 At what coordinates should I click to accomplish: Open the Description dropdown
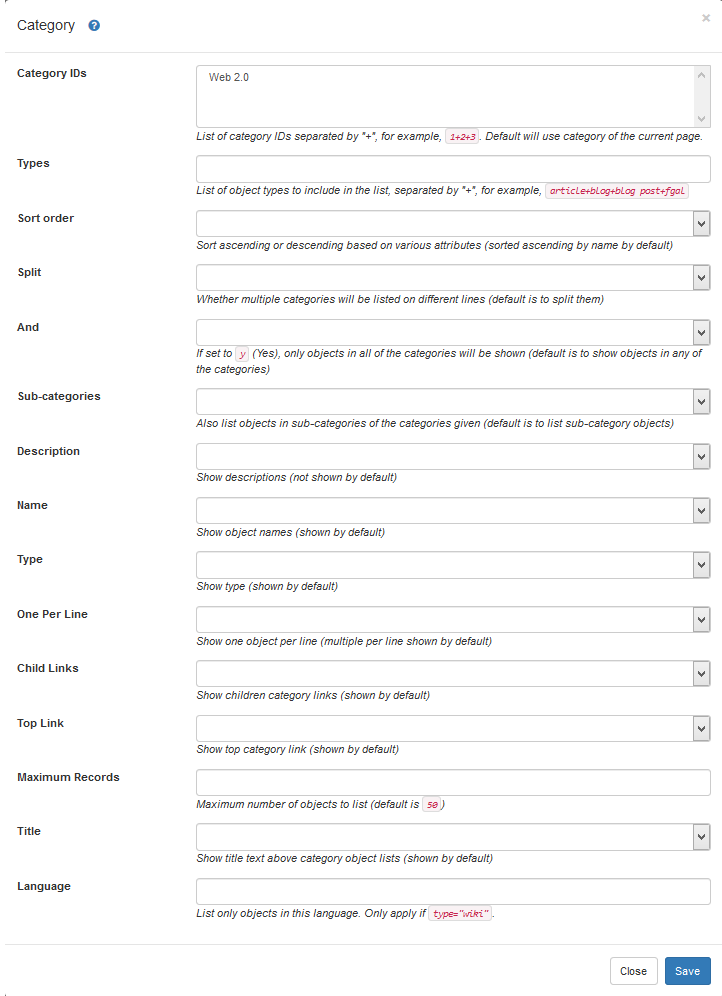[x=453, y=456]
